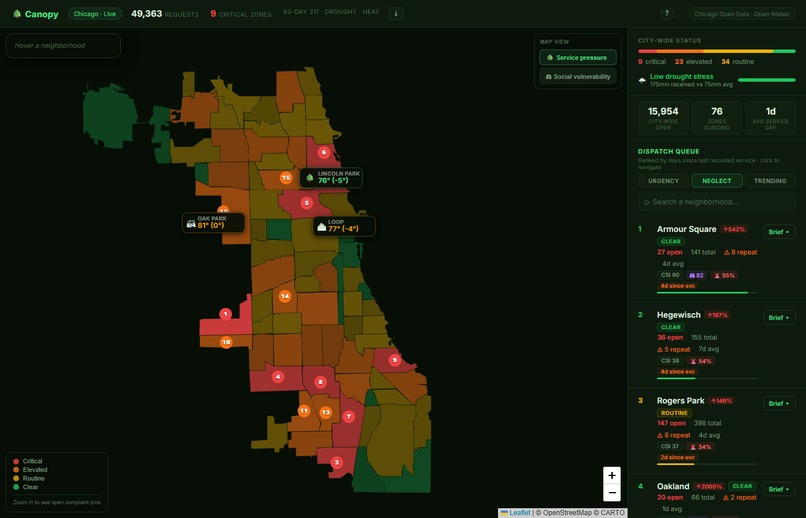Click the Lincoln Park weather tree icon
Screen dimensions: 806x518
pyautogui.click(x=310, y=177)
